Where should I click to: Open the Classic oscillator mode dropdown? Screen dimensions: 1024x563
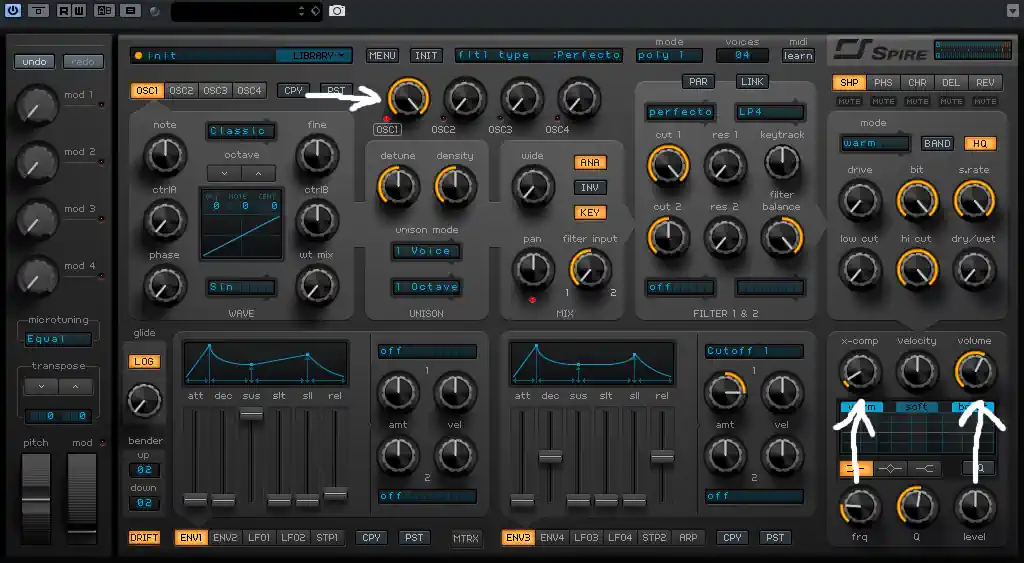click(240, 131)
